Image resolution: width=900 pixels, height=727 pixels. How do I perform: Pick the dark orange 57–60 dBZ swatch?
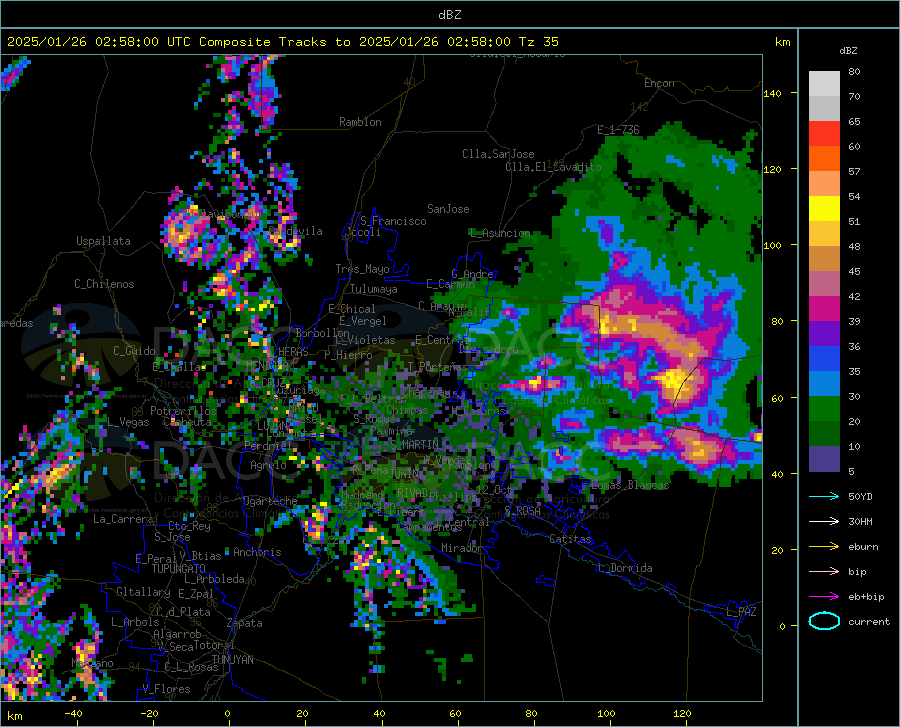pyautogui.click(x=824, y=159)
